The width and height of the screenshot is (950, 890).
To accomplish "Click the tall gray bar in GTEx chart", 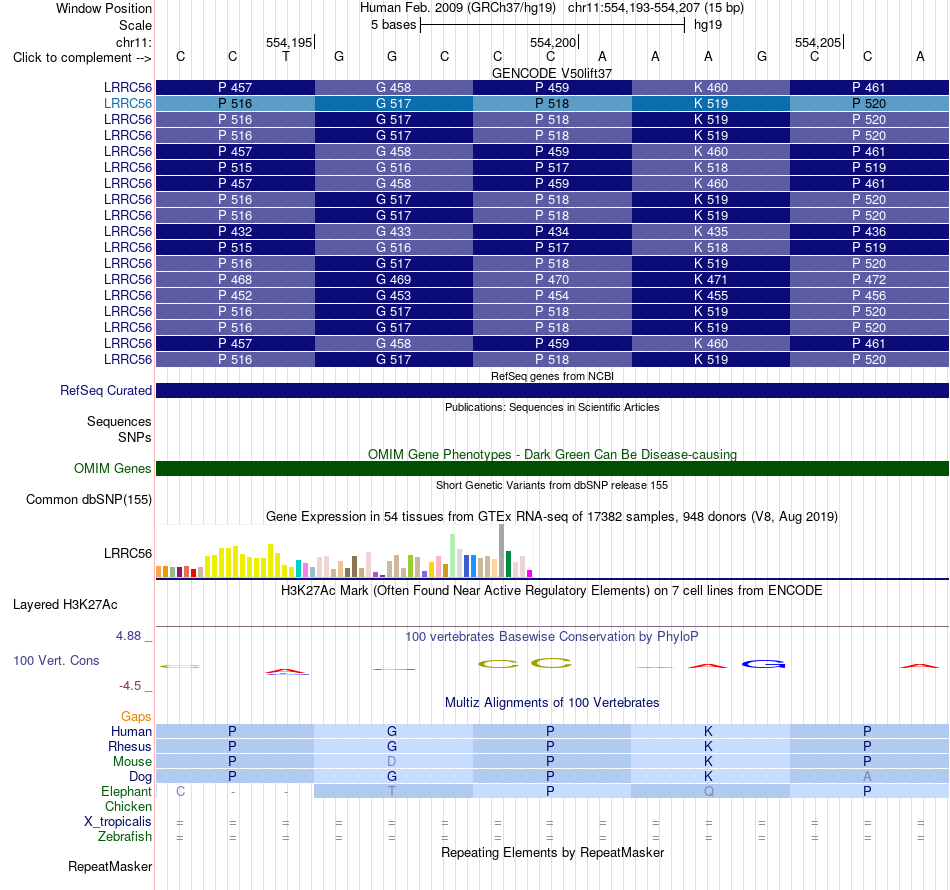I will click(502, 551).
